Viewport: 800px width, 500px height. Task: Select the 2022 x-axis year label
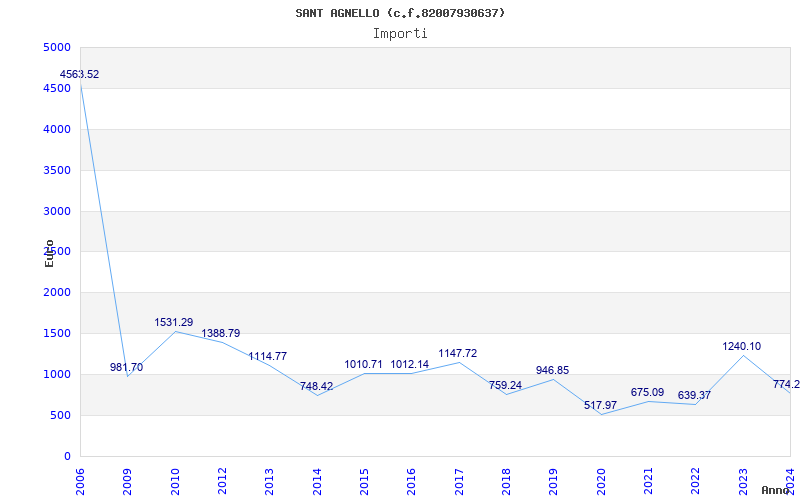(x=695, y=481)
